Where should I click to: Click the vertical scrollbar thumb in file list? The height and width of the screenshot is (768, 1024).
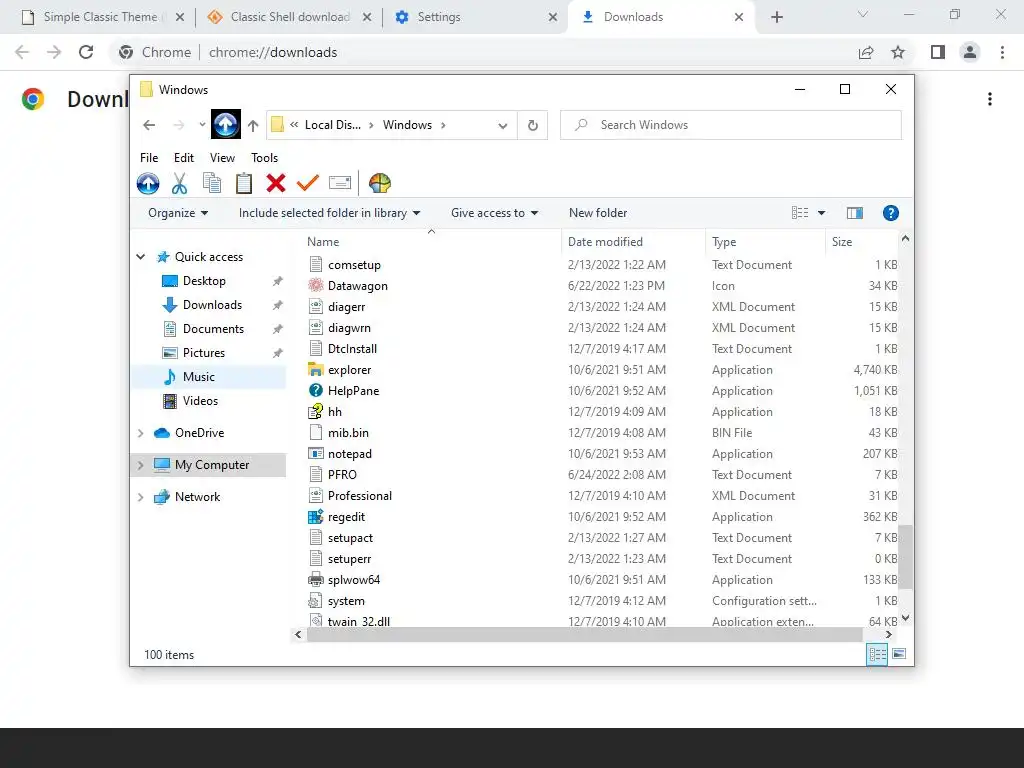[905, 556]
